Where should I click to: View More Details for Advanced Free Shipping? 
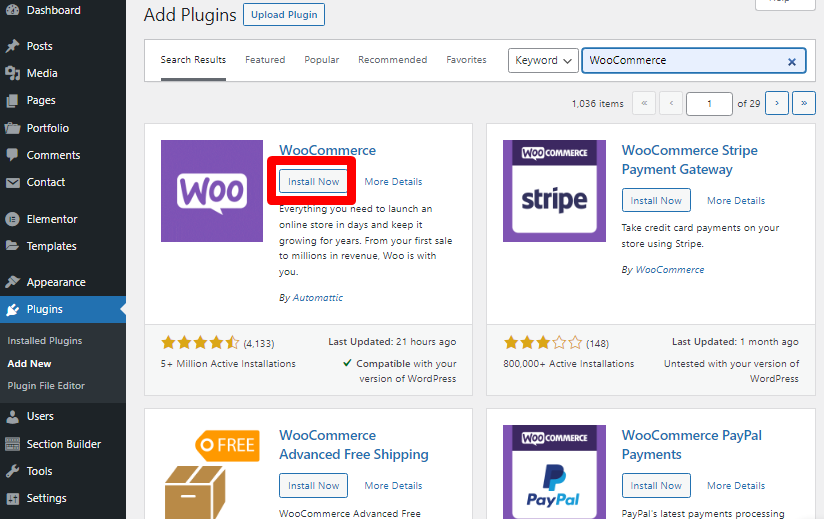[x=393, y=486]
